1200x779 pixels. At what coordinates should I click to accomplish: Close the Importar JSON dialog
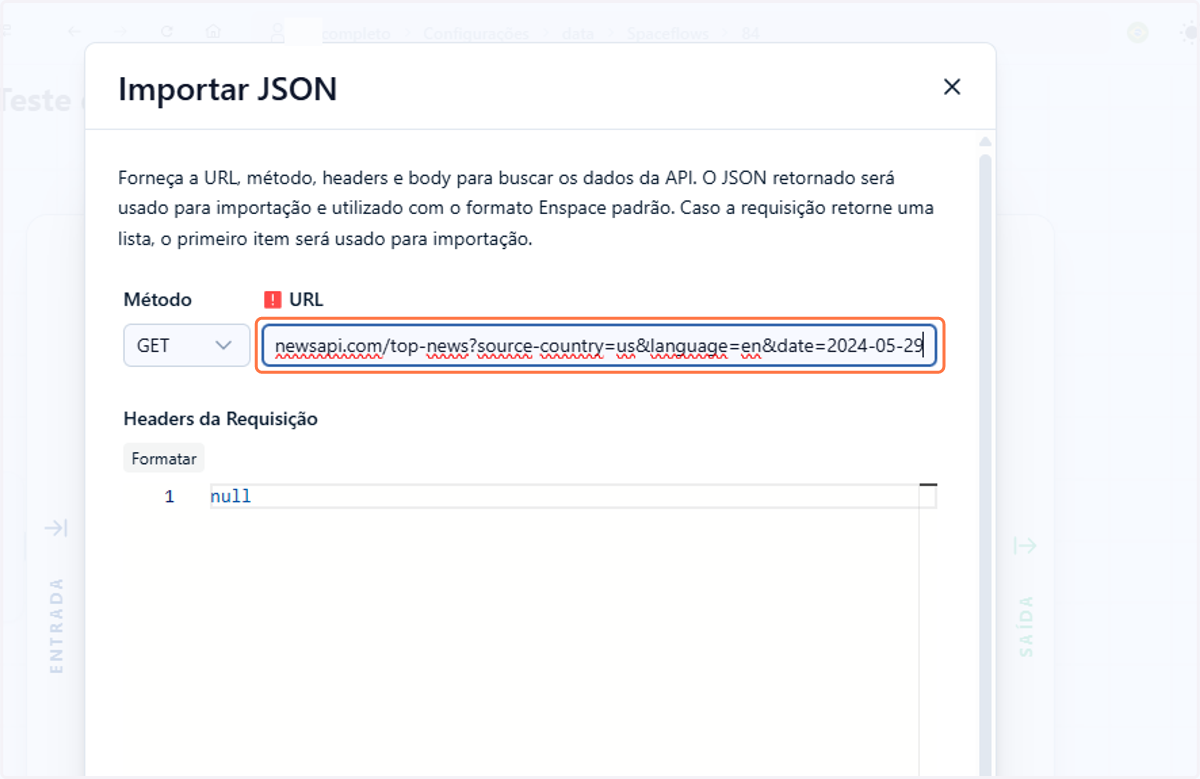tap(952, 87)
